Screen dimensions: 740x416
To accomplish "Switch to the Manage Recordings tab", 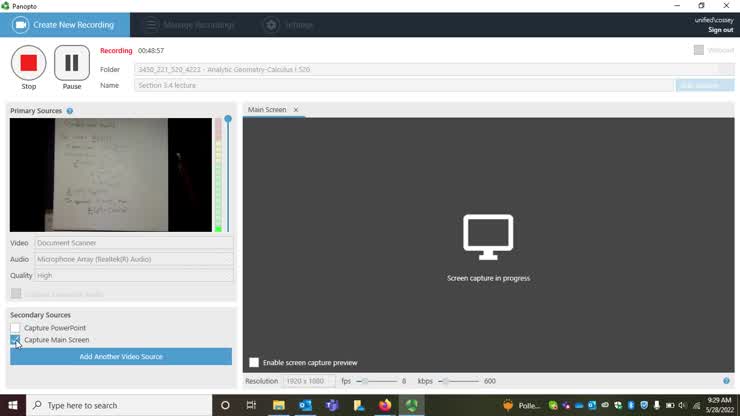I will tap(191, 25).
